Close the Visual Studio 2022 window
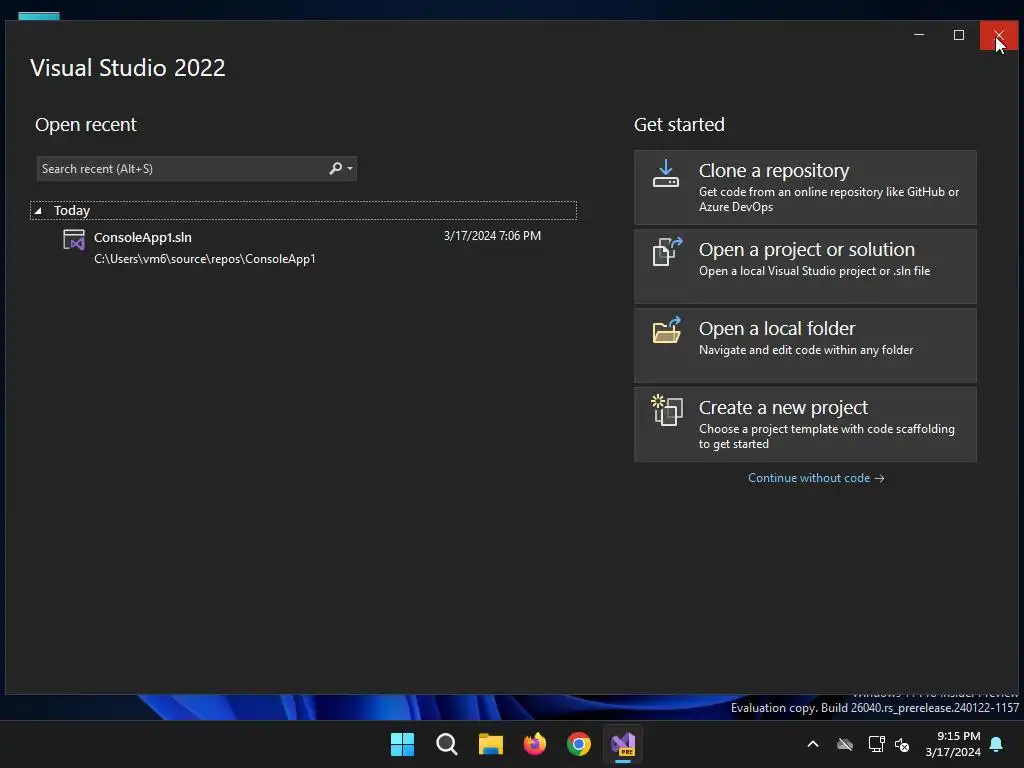This screenshot has width=1024, height=768. pos(999,35)
